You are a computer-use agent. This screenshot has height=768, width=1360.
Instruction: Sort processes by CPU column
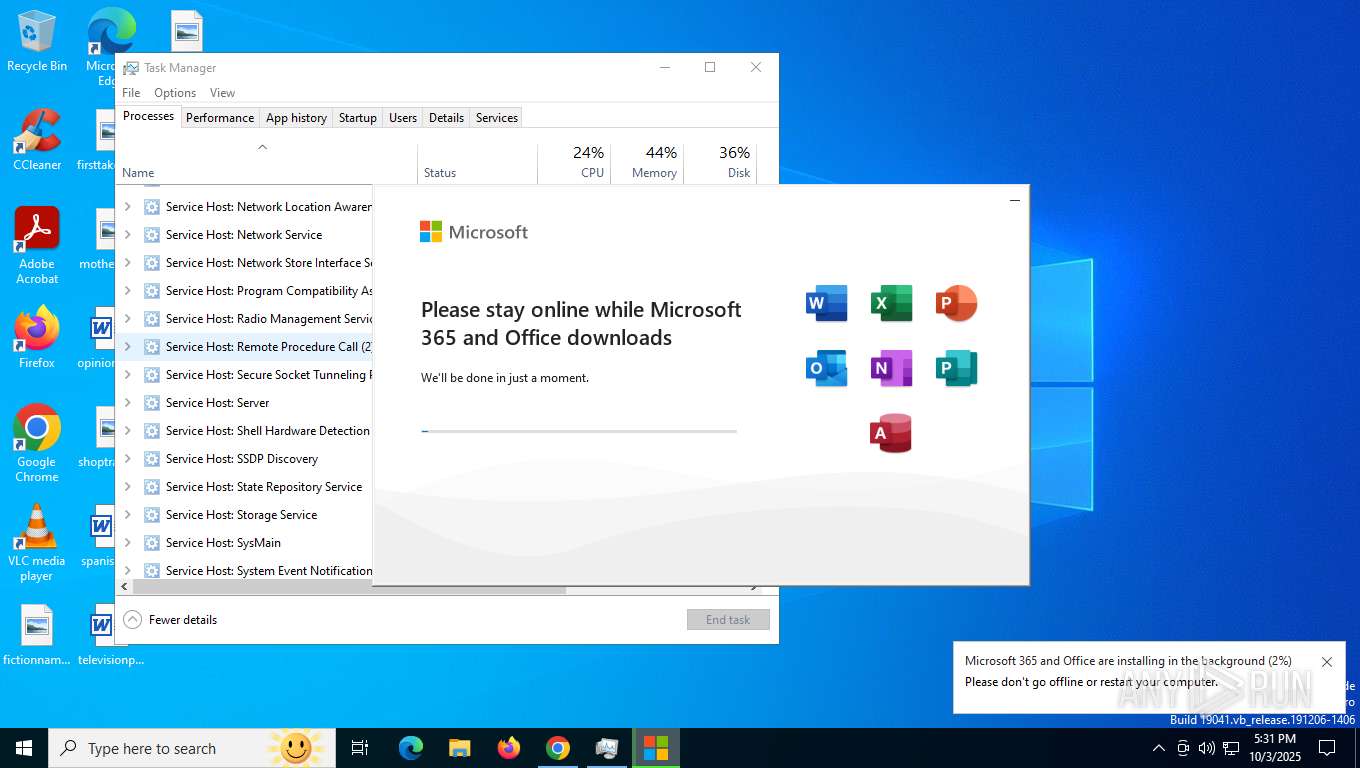[574, 164]
